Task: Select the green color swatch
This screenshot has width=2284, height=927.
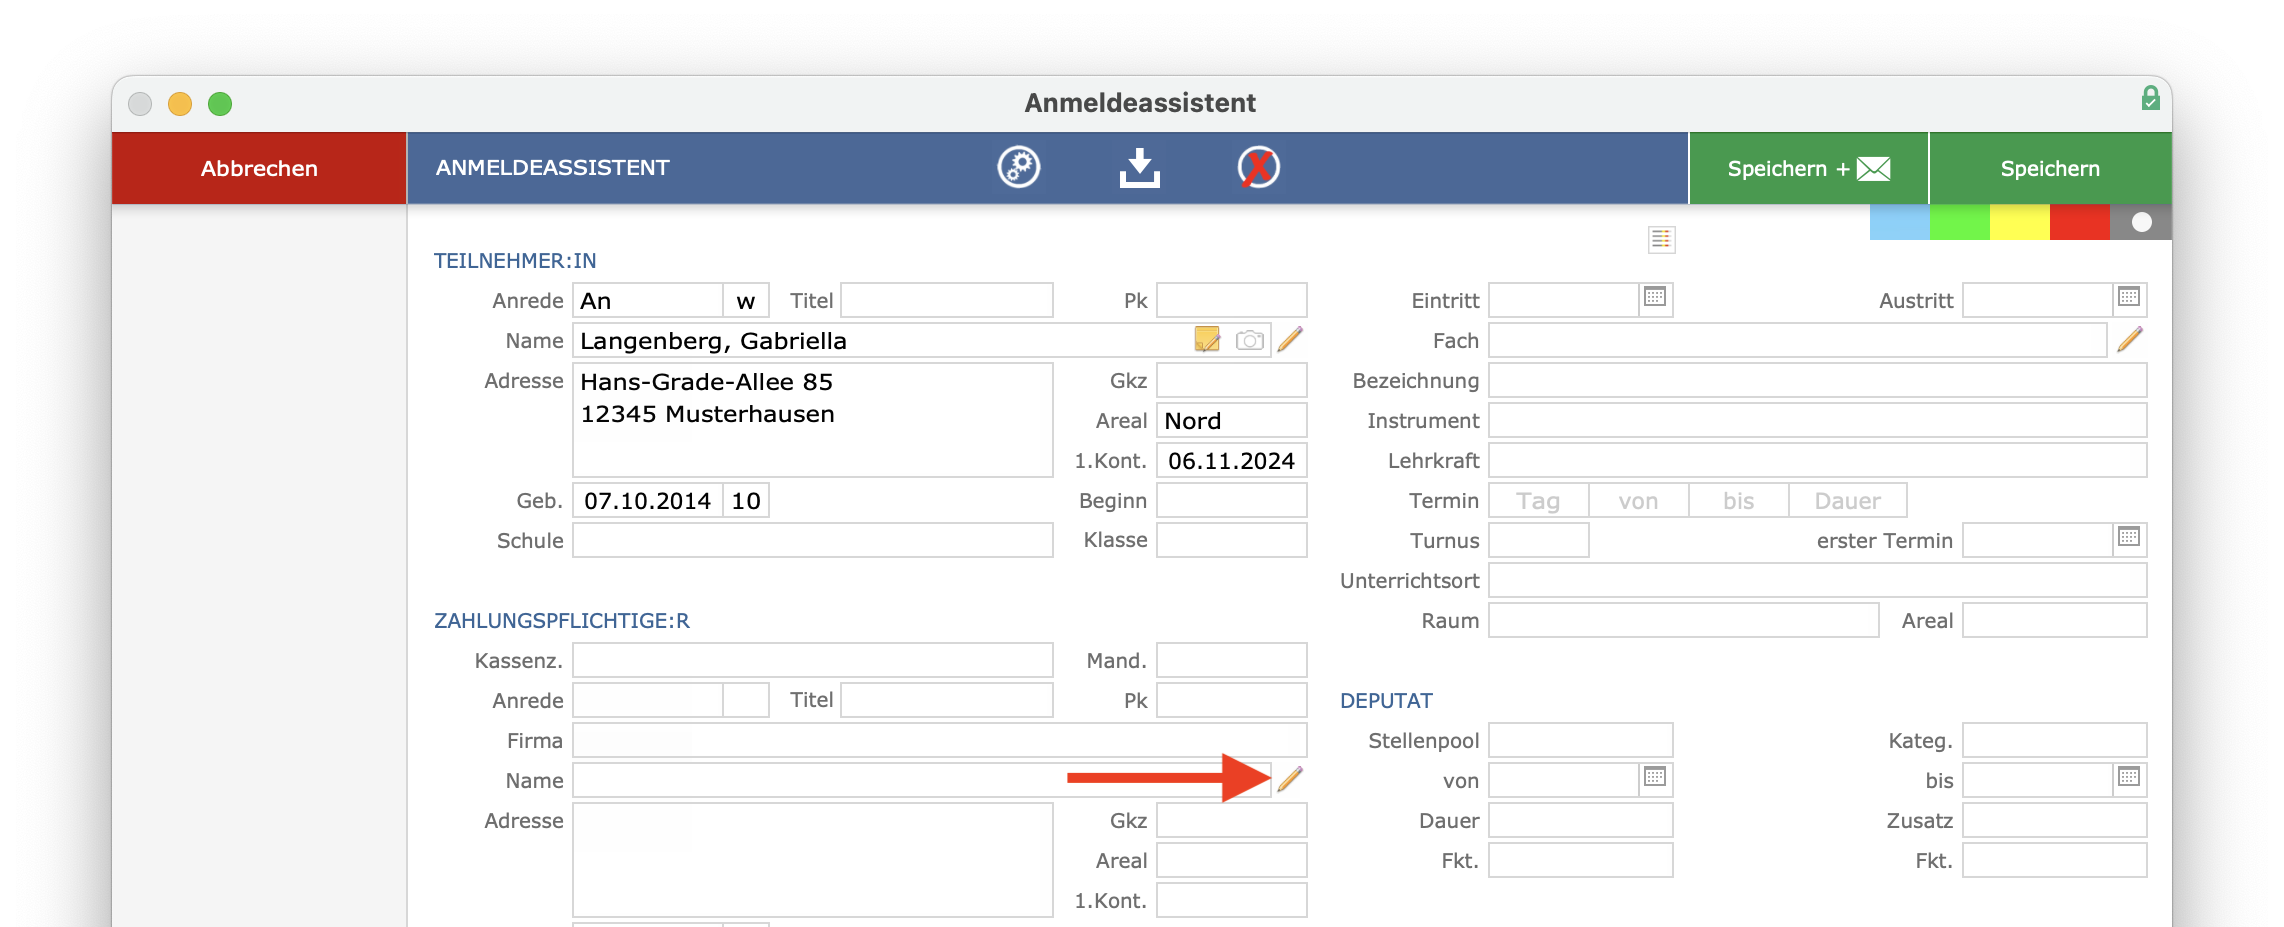Action: click(x=1959, y=222)
